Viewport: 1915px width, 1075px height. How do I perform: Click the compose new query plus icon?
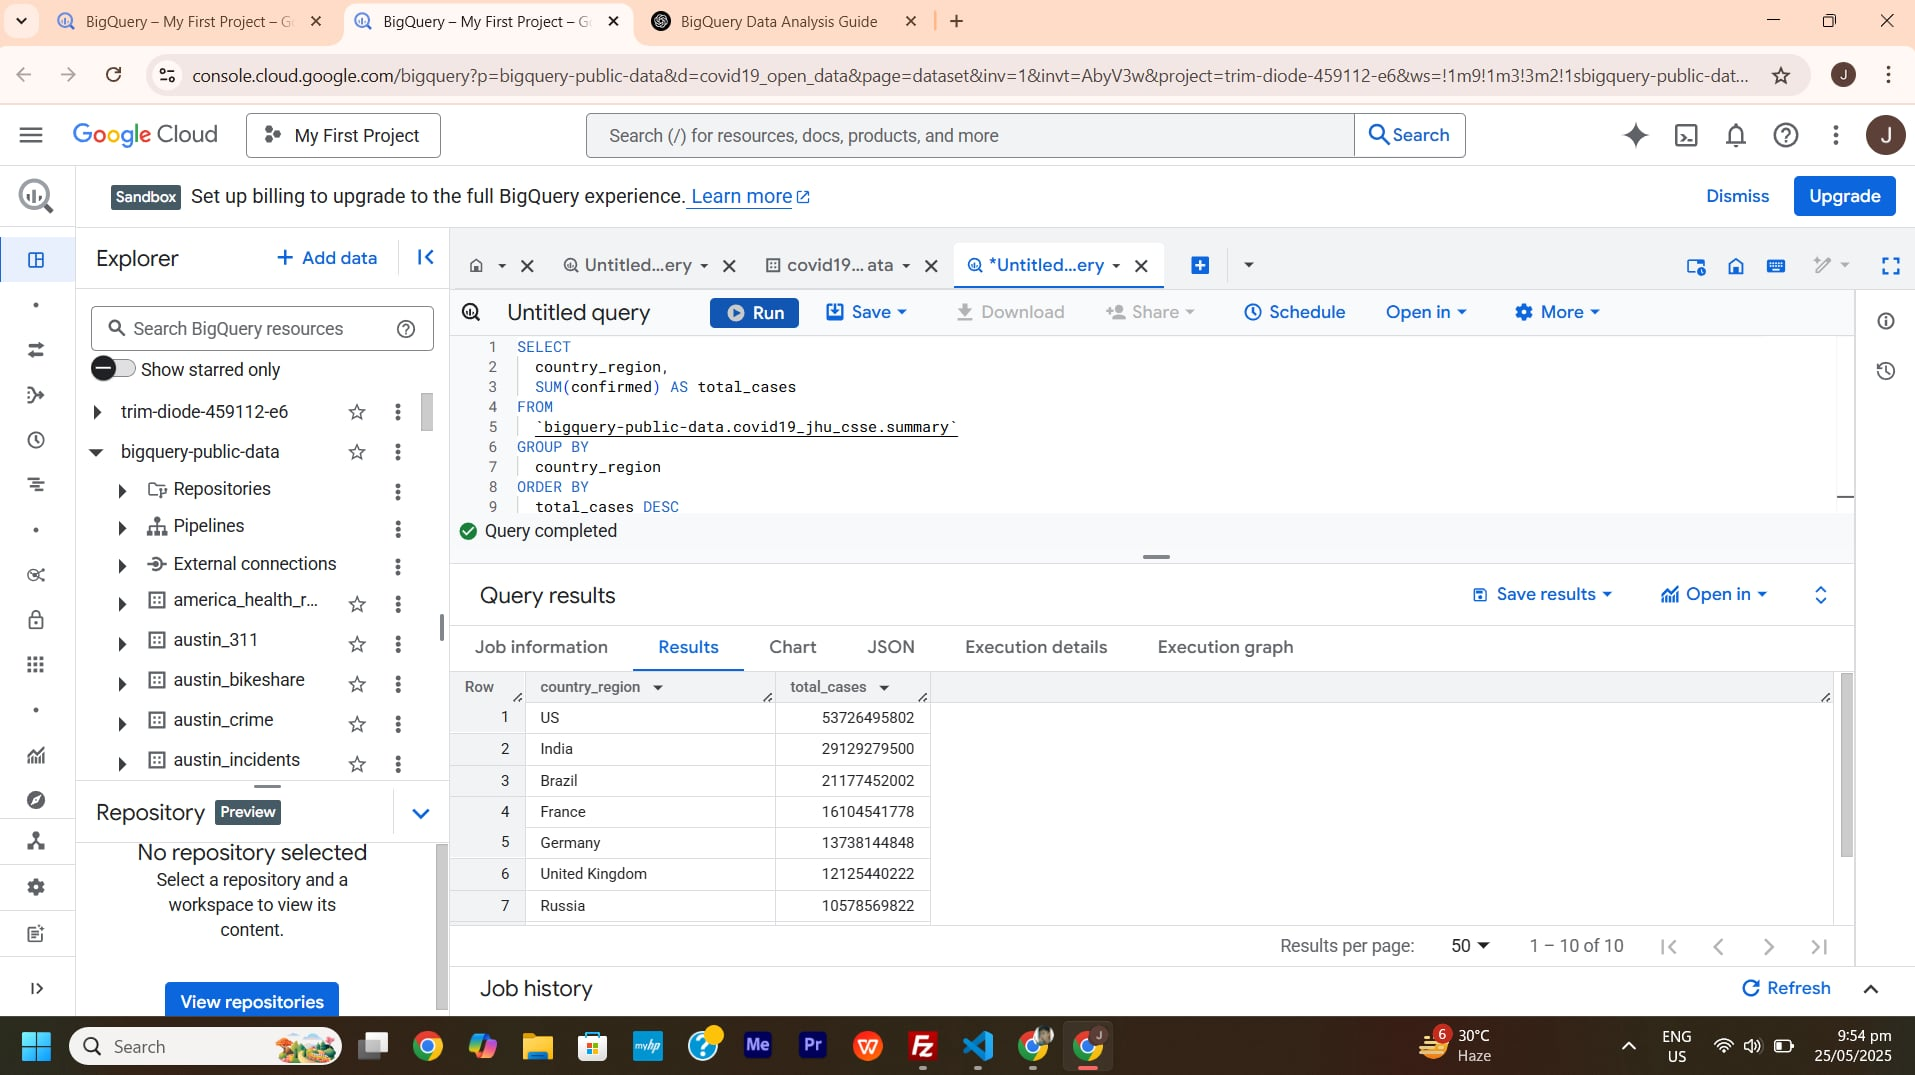click(x=1200, y=265)
